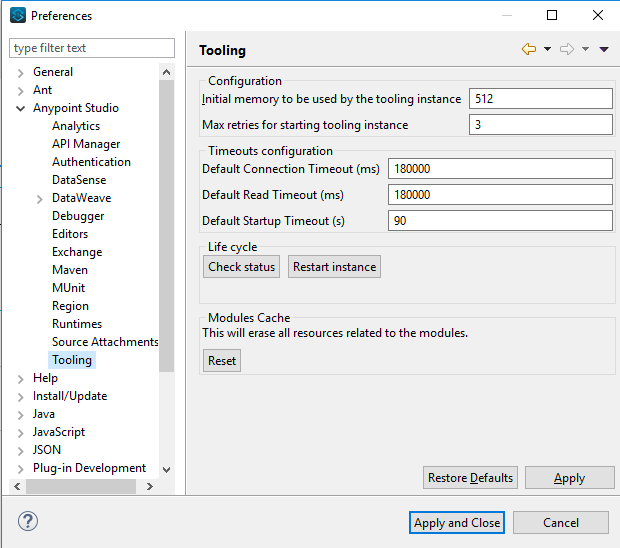Click the Default Startup Timeout field
Image resolution: width=620 pixels, height=548 pixels.
[x=500, y=221]
